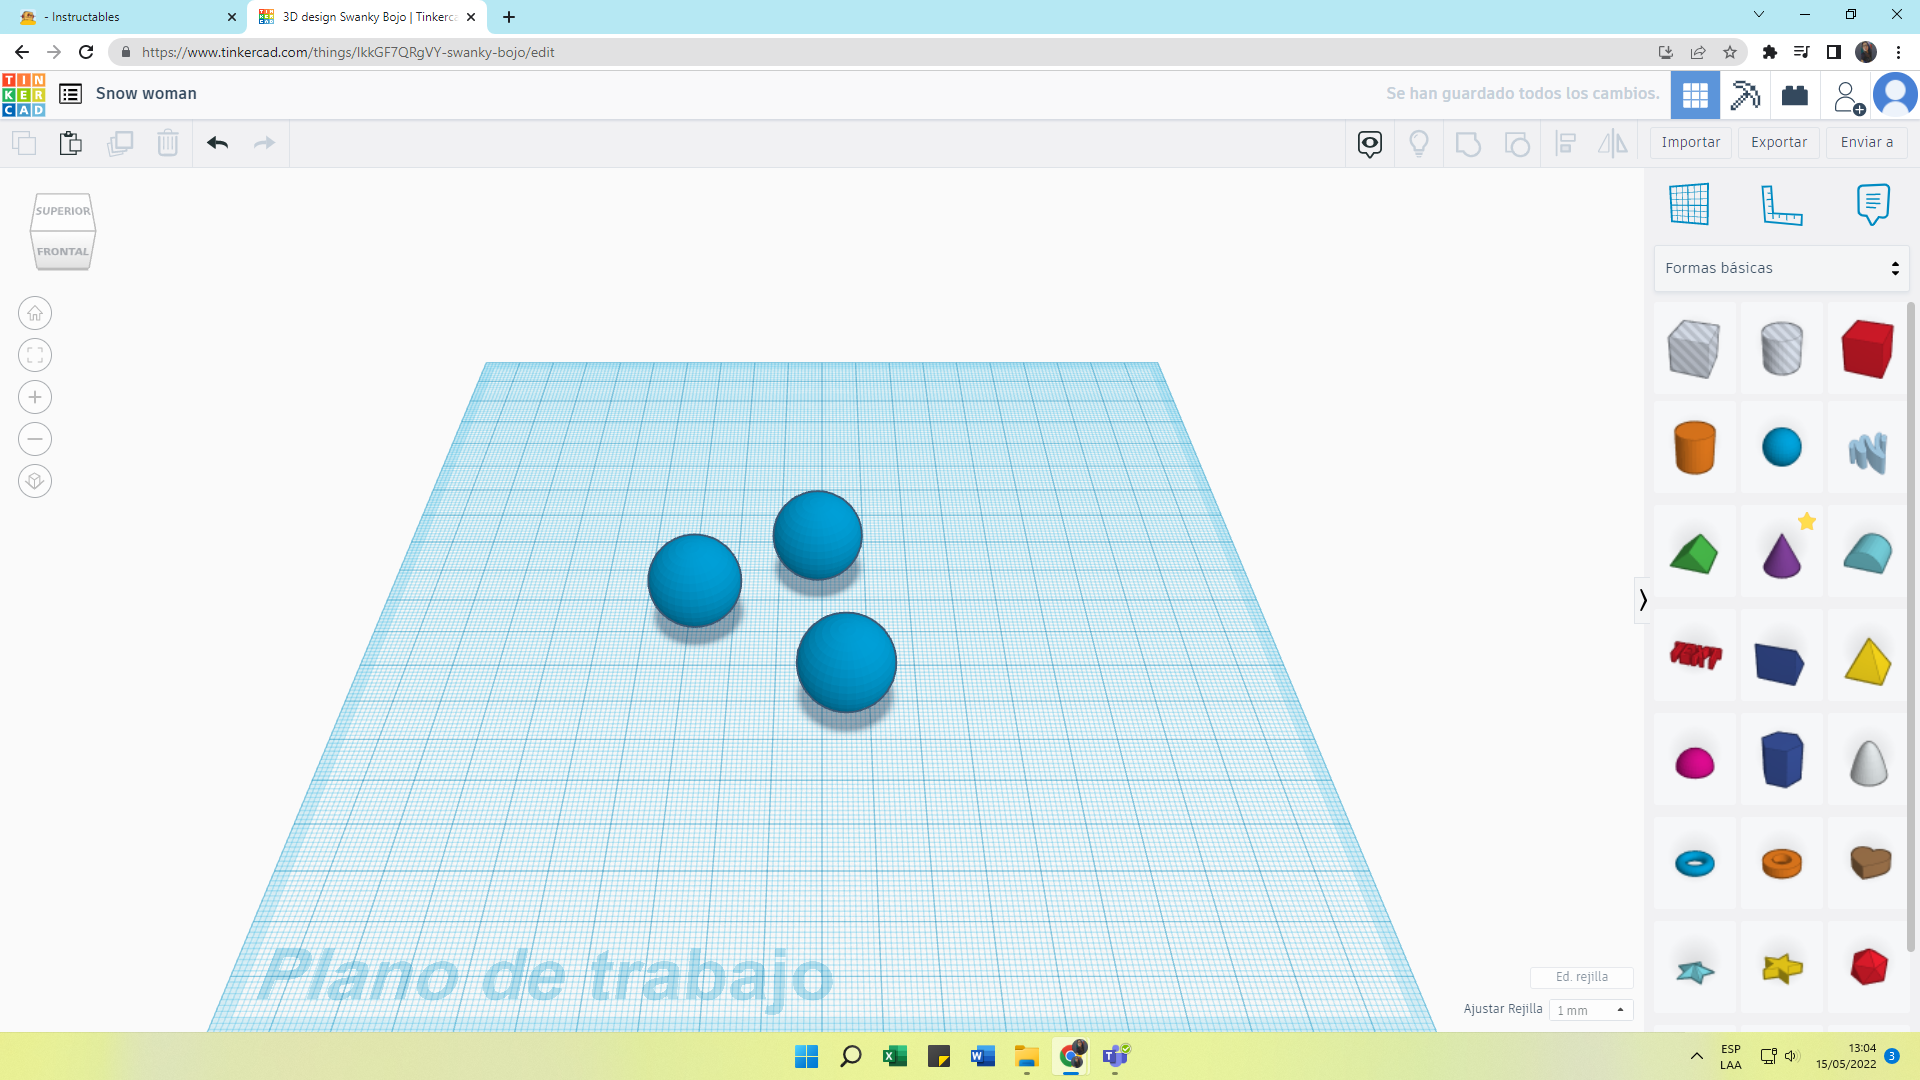The width and height of the screenshot is (1920, 1080).
Task: Select the yellow star shape
Action: pyautogui.click(x=1781, y=968)
